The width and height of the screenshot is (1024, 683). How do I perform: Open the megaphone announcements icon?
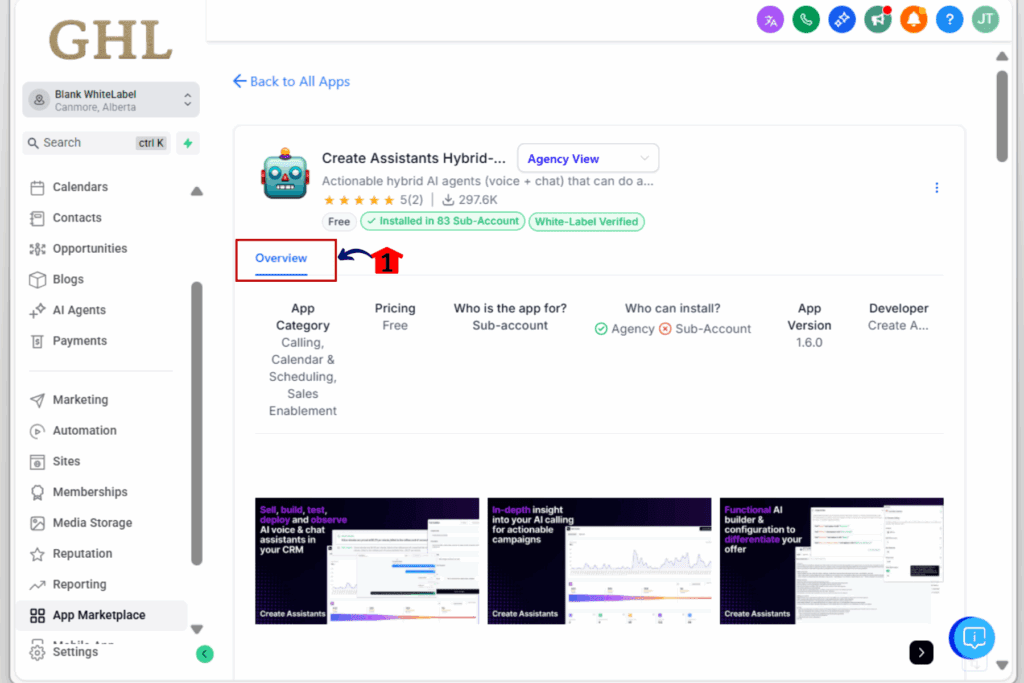click(x=877, y=19)
